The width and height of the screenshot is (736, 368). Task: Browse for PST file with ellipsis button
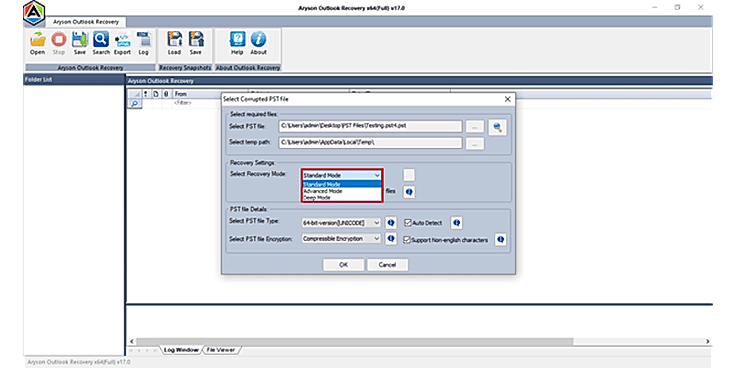(475, 127)
